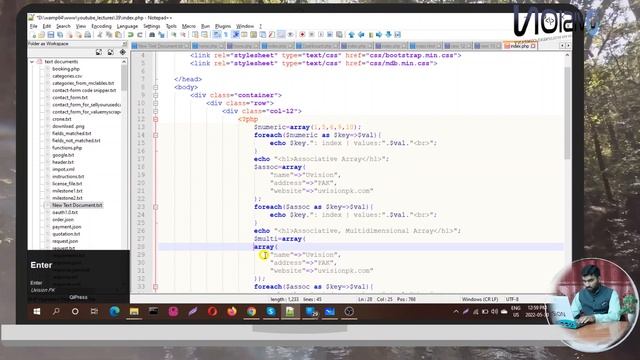The image size is (640, 360).
Task: Click the Save All toolbar icon
Action: [x=60, y=35]
